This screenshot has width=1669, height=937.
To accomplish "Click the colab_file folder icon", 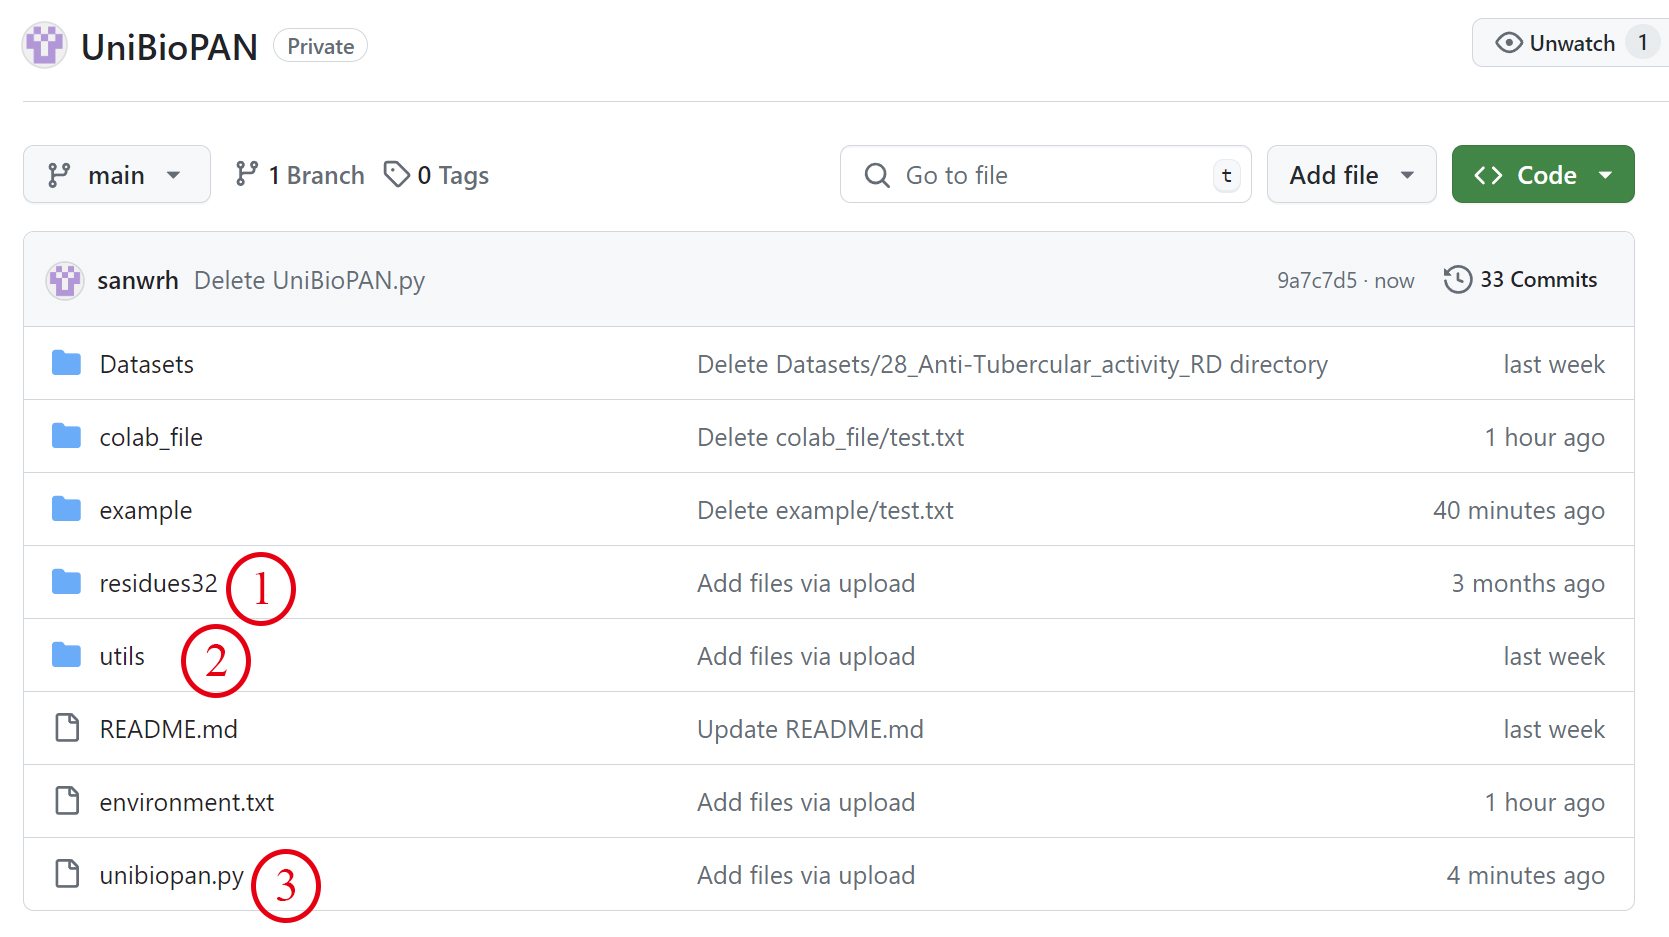I will coord(67,437).
